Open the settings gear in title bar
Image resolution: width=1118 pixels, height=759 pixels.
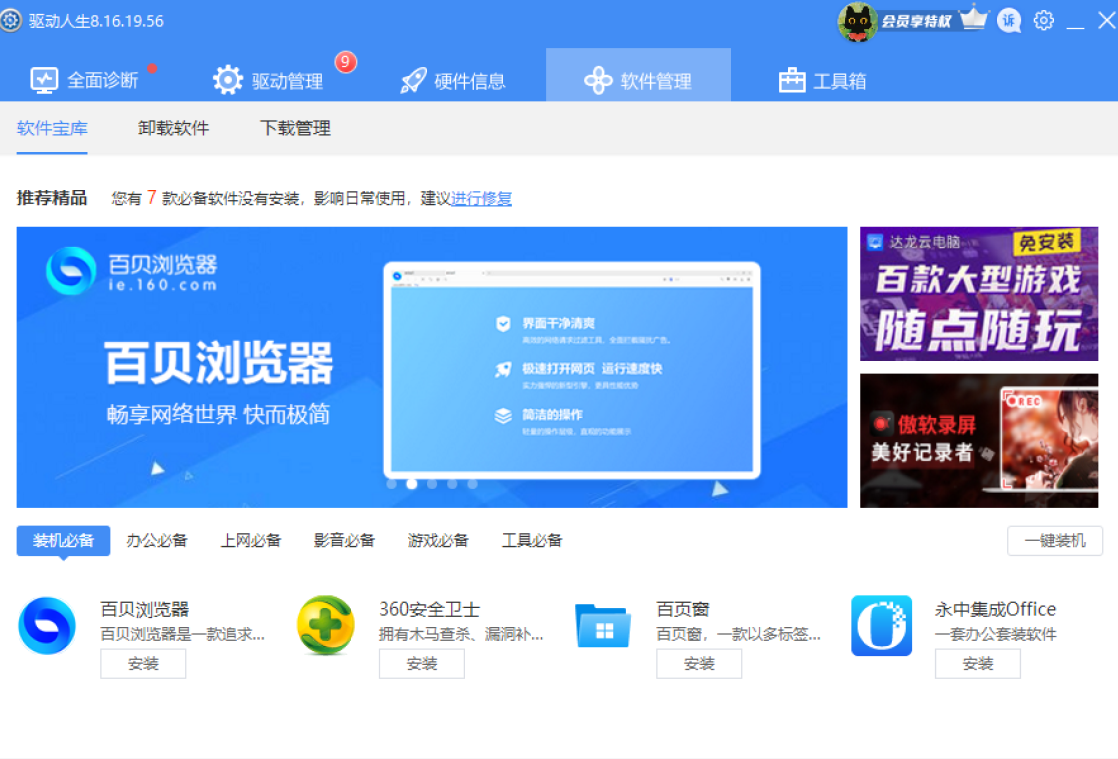pos(1043,21)
